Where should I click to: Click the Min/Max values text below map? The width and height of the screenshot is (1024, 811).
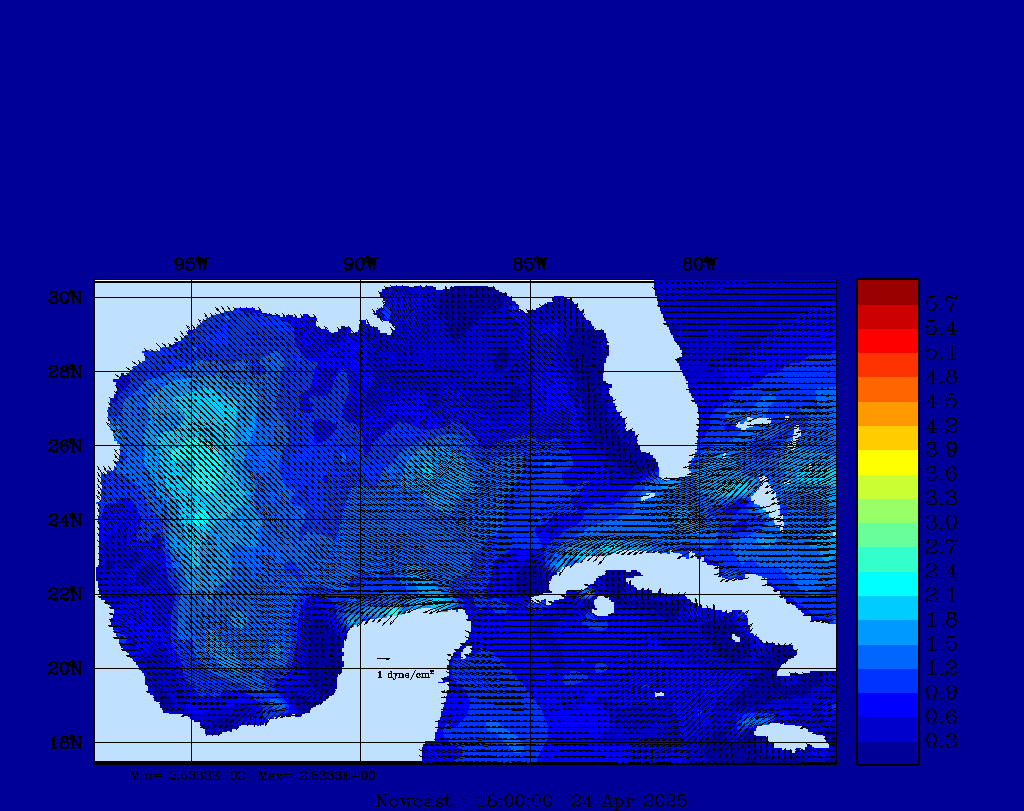tap(253, 775)
